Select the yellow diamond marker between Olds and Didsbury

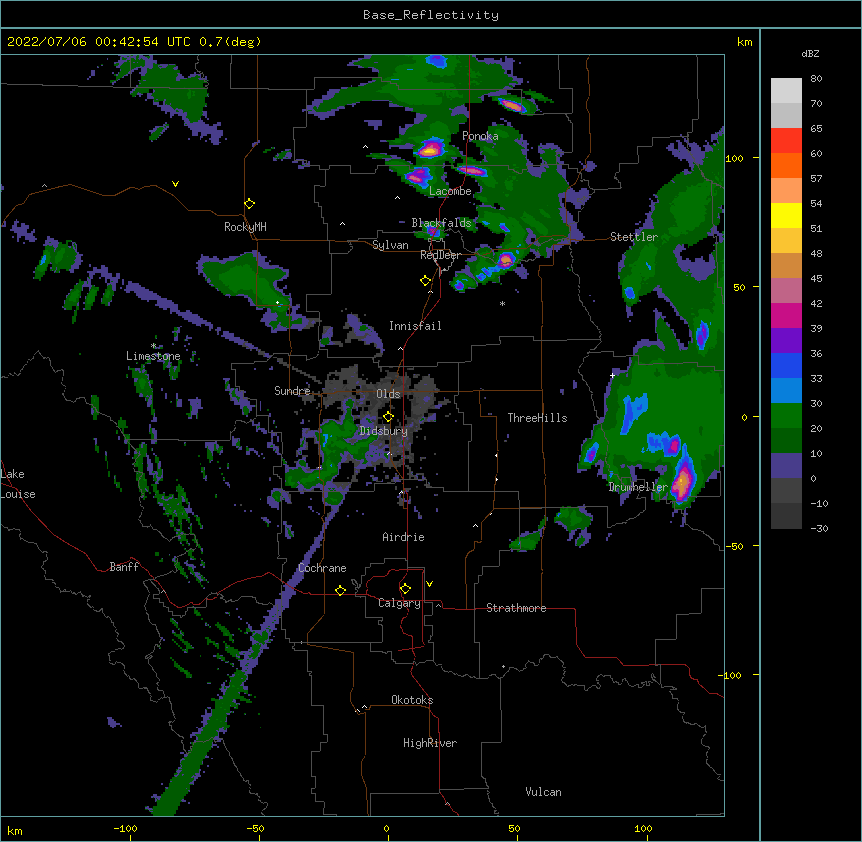click(389, 417)
